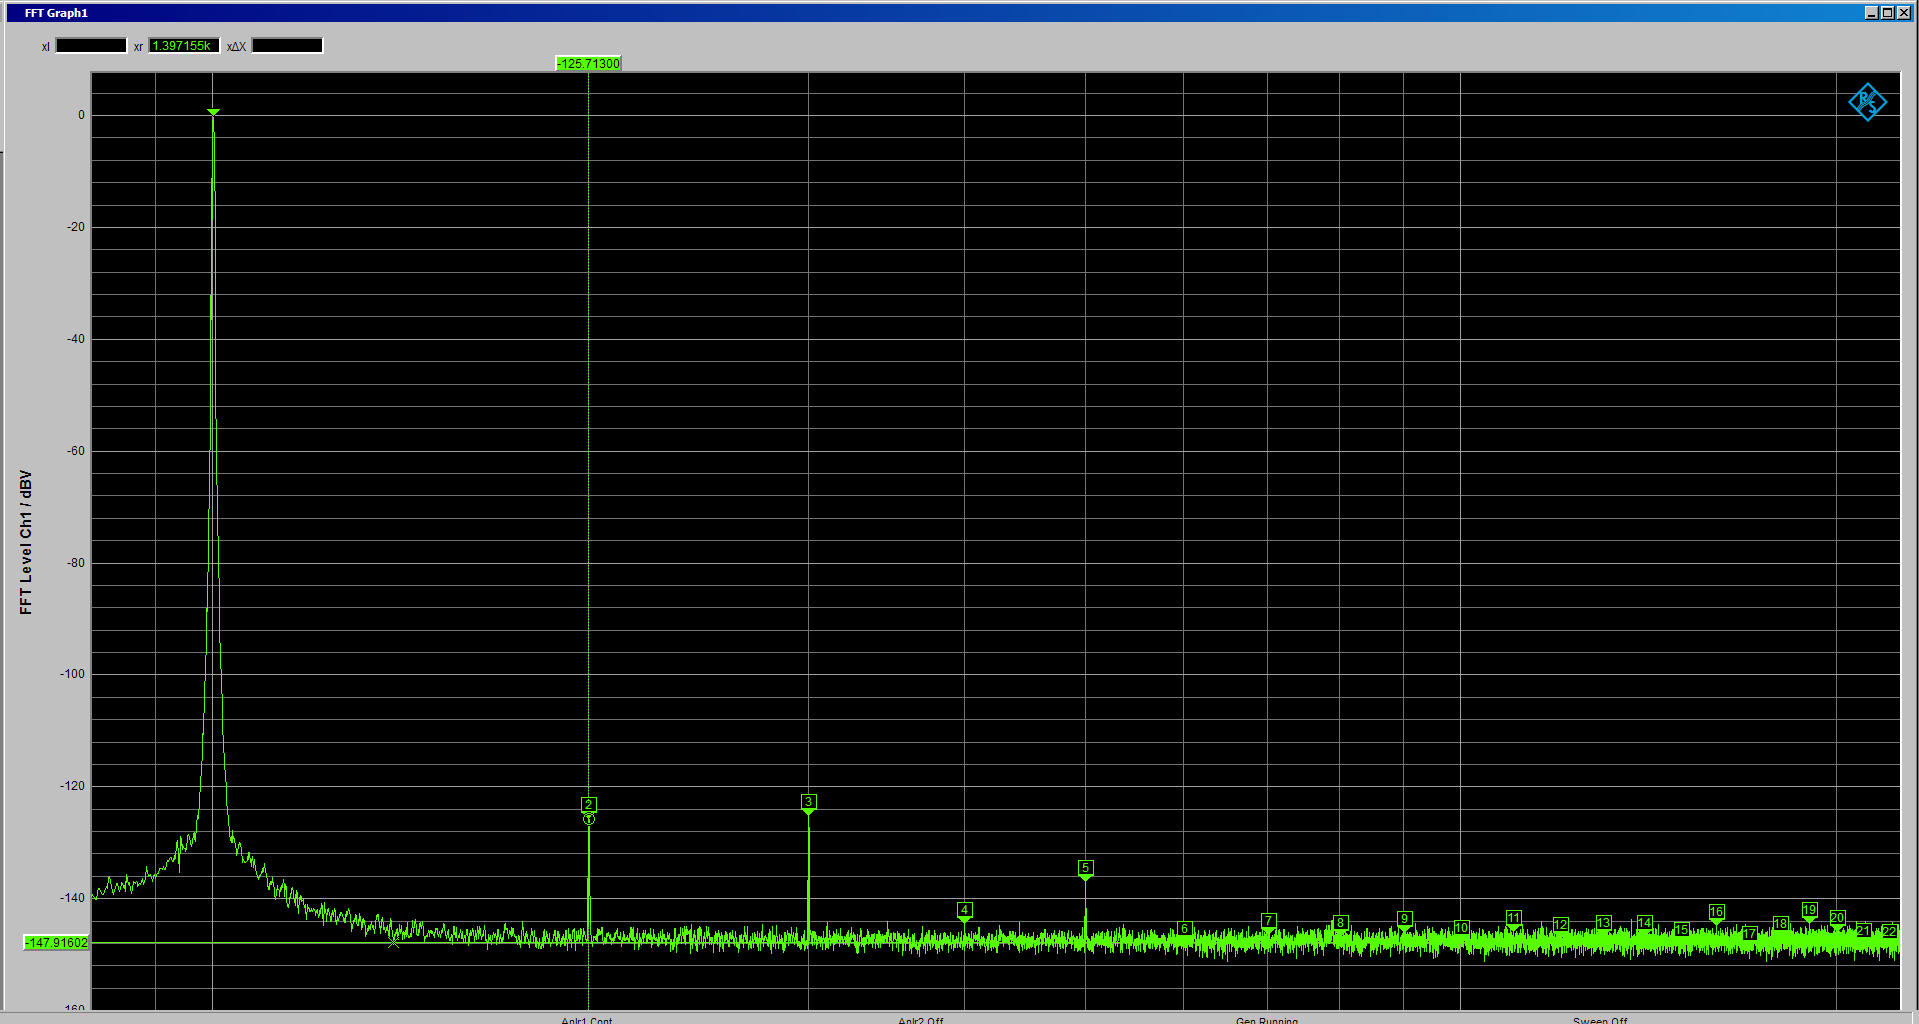
Task: Close the FFT Graph1 window
Action: point(1903,13)
